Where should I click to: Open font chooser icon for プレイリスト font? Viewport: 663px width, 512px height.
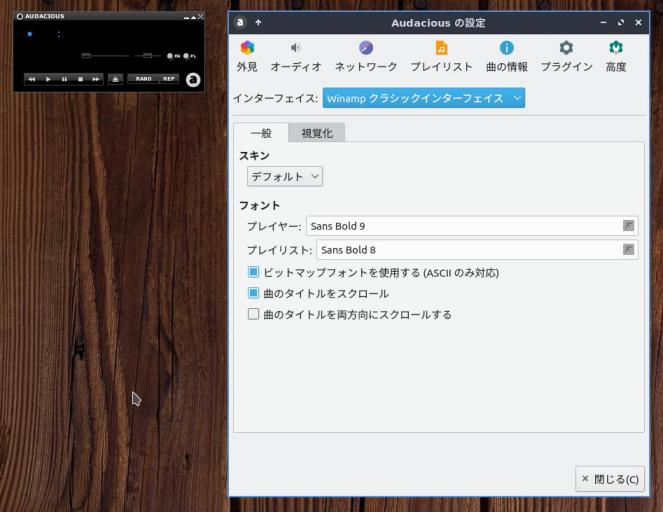coord(628,249)
